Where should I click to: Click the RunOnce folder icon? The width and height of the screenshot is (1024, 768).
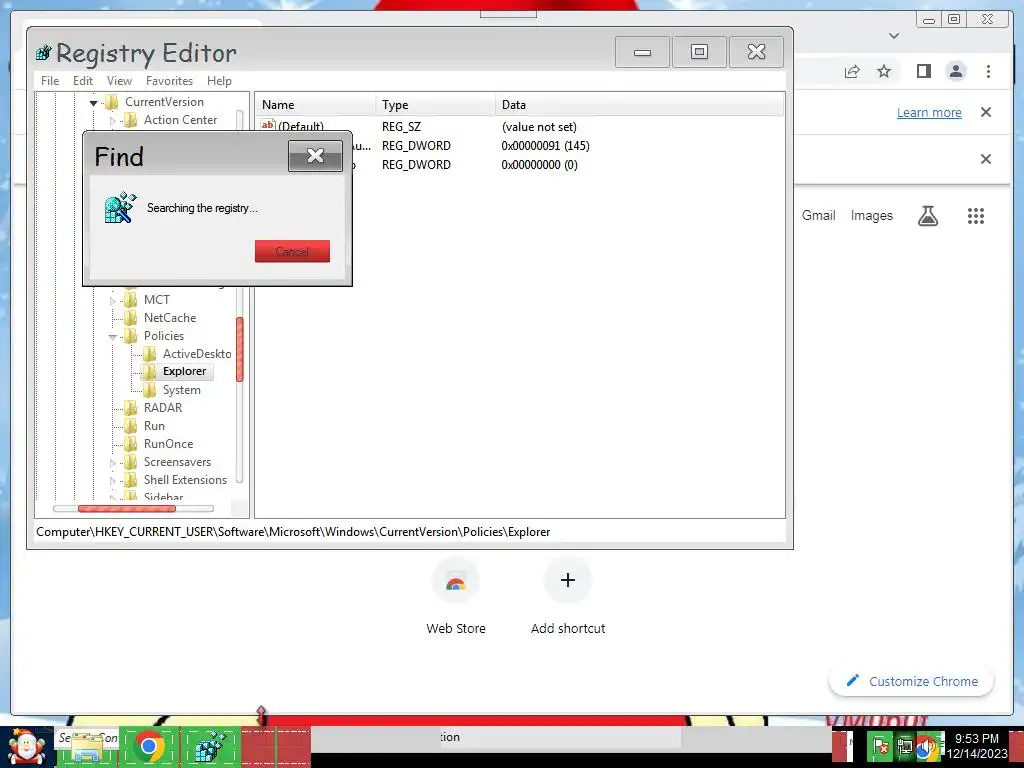[131, 444]
